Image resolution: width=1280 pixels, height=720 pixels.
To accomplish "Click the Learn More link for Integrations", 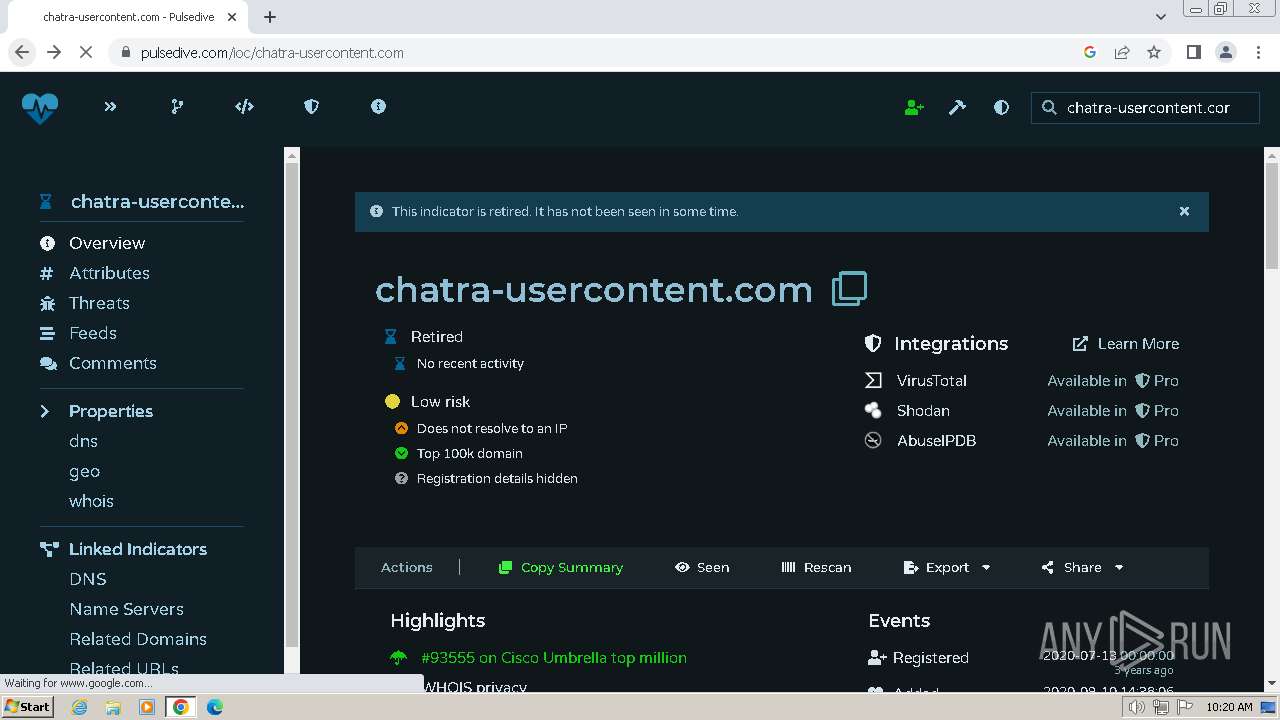I will tap(1126, 343).
